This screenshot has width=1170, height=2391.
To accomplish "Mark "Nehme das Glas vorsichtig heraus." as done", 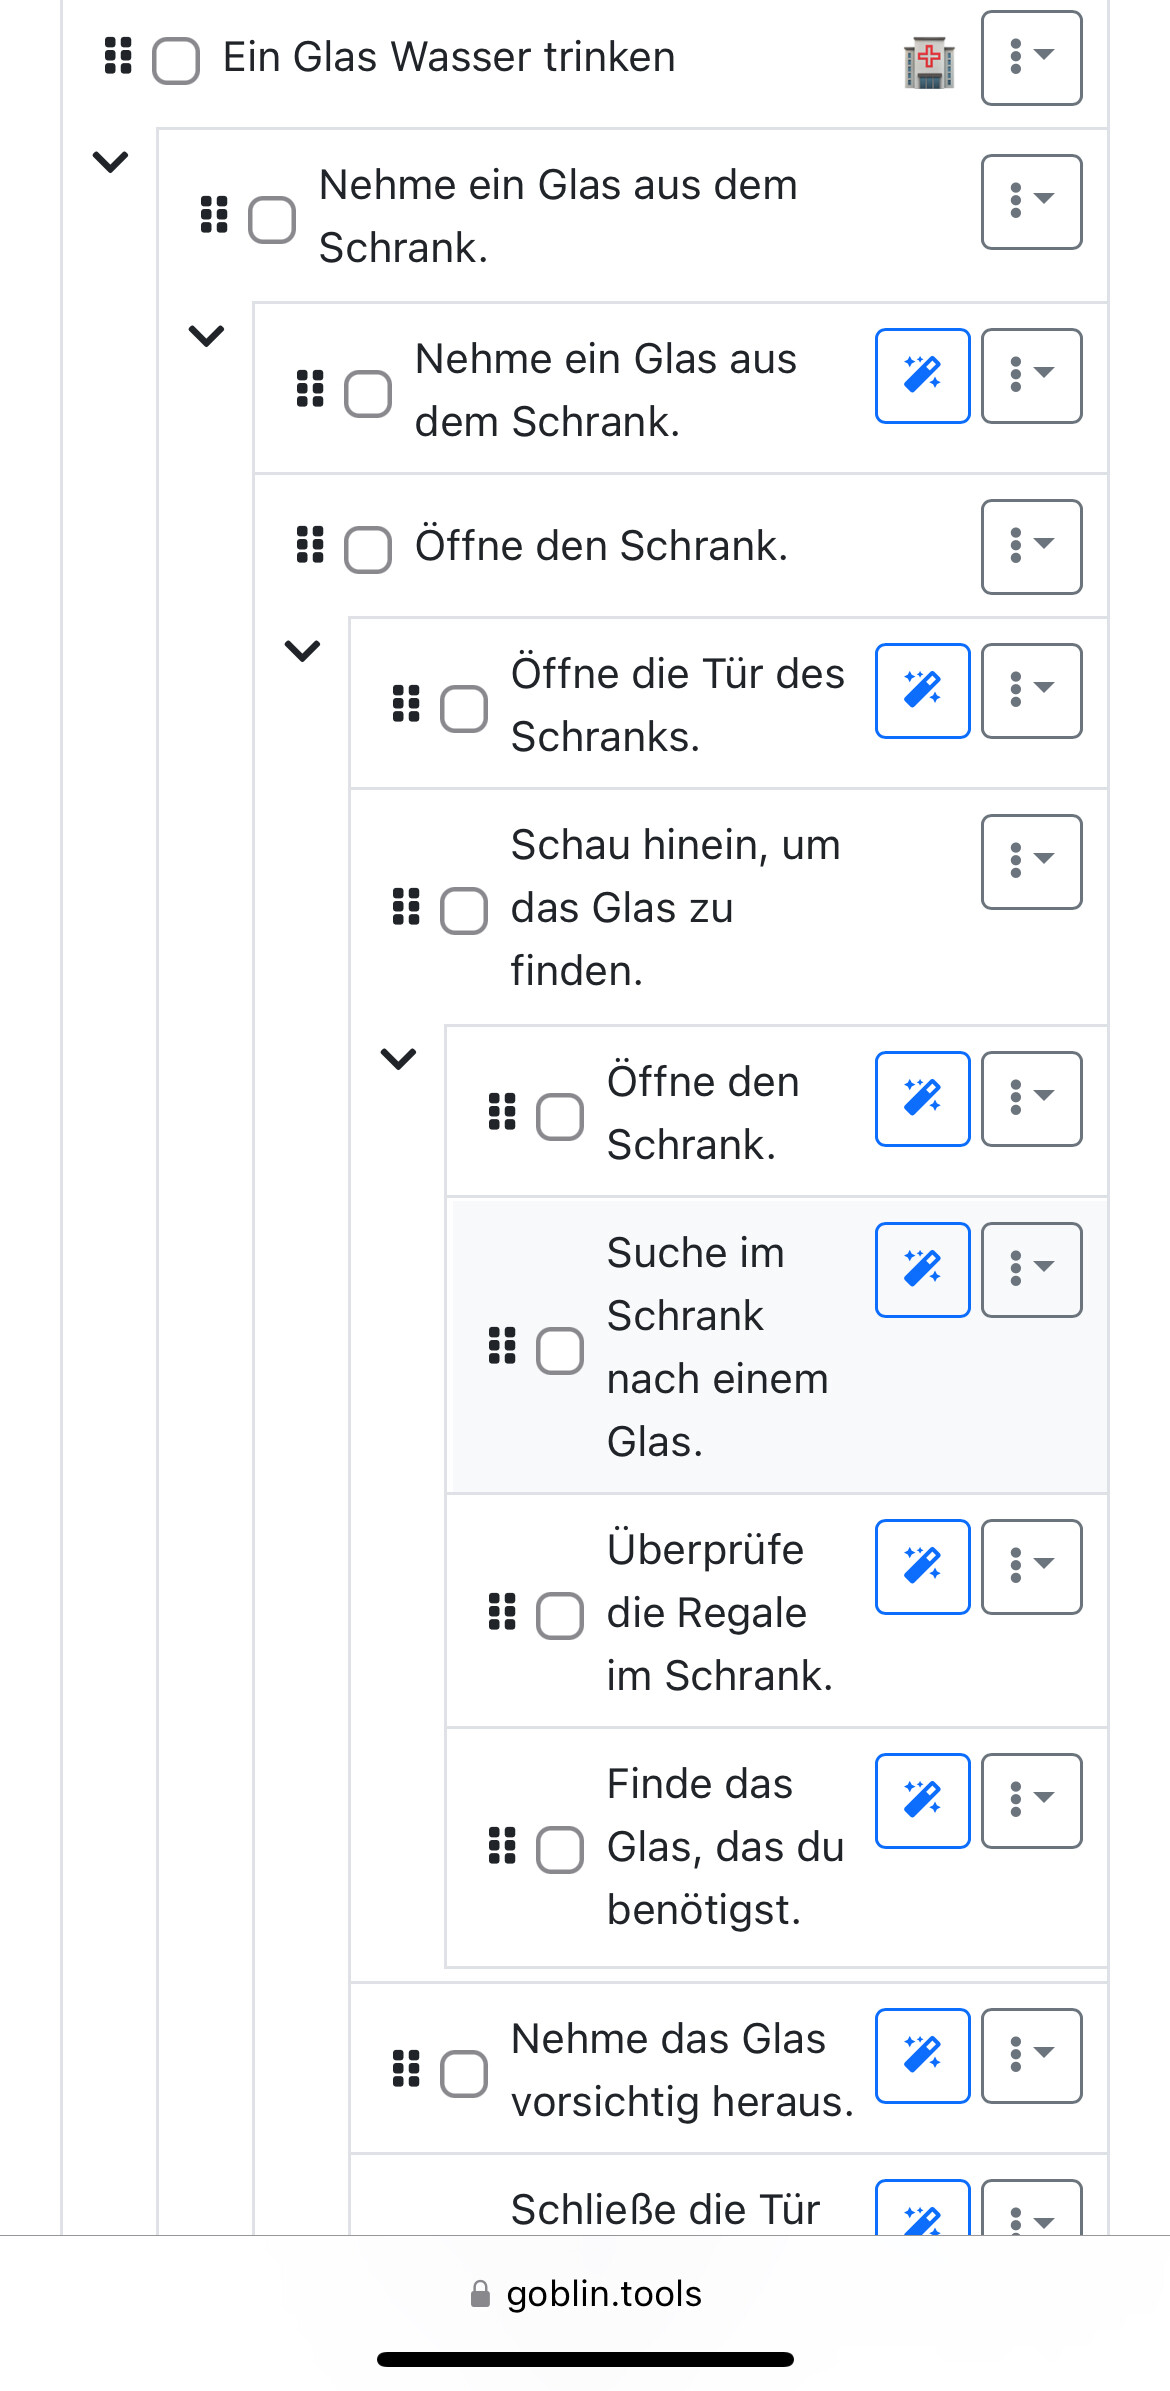I will pos(464,2073).
